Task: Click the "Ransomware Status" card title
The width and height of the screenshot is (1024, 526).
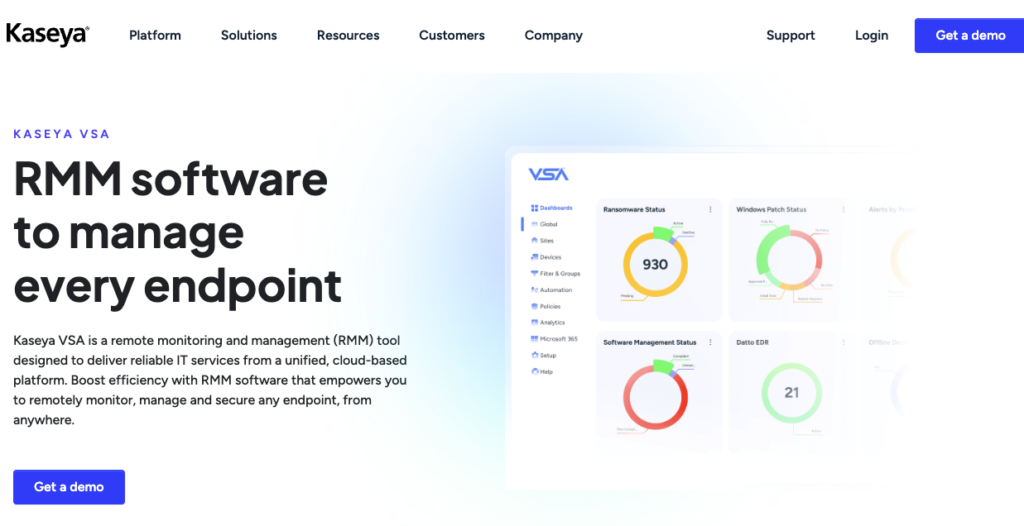Action: point(634,210)
